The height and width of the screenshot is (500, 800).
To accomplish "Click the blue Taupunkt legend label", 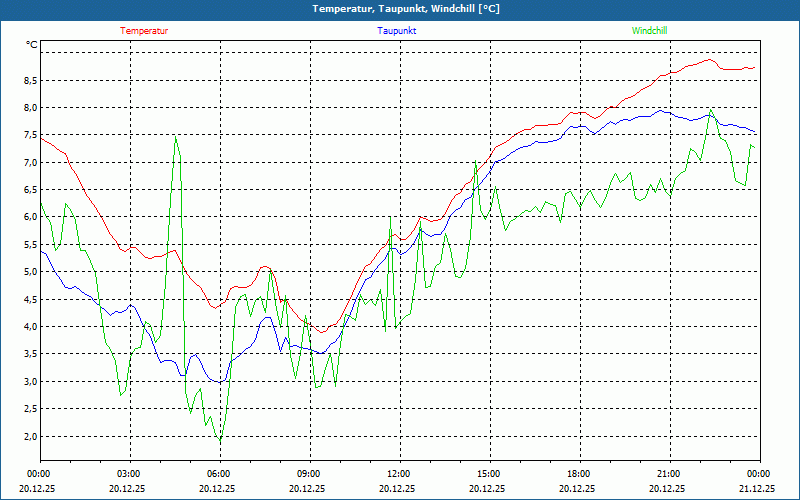I will (397, 31).
